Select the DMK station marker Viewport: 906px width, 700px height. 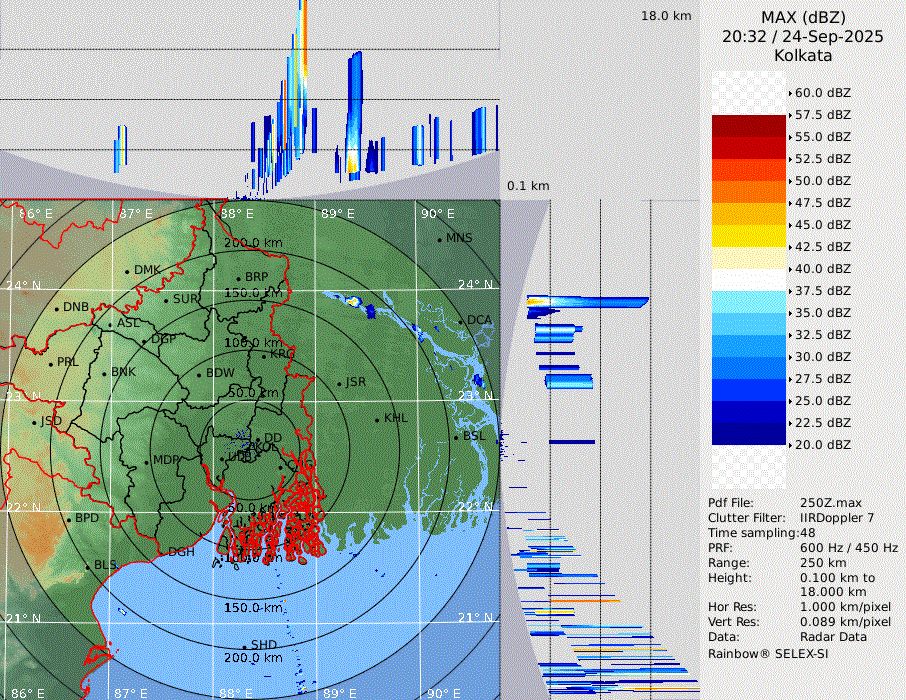tap(127, 271)
